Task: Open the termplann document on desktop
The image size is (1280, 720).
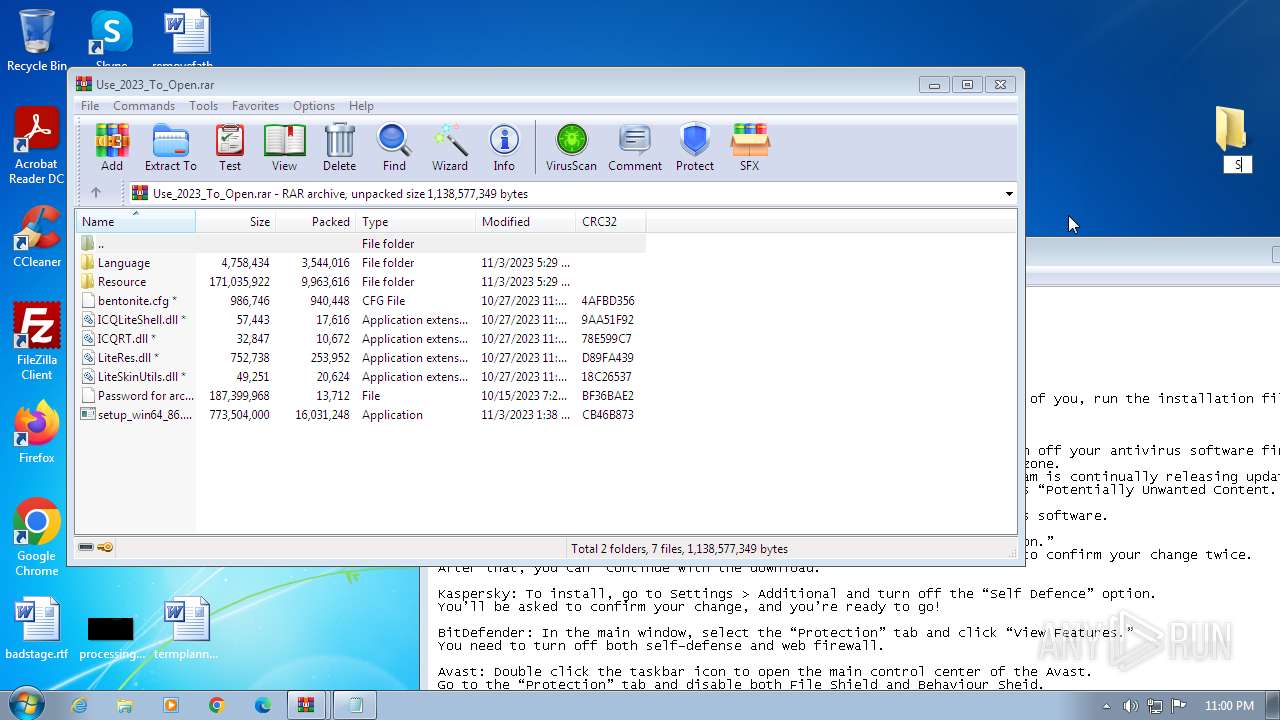Action: click(x=186, y=629)
